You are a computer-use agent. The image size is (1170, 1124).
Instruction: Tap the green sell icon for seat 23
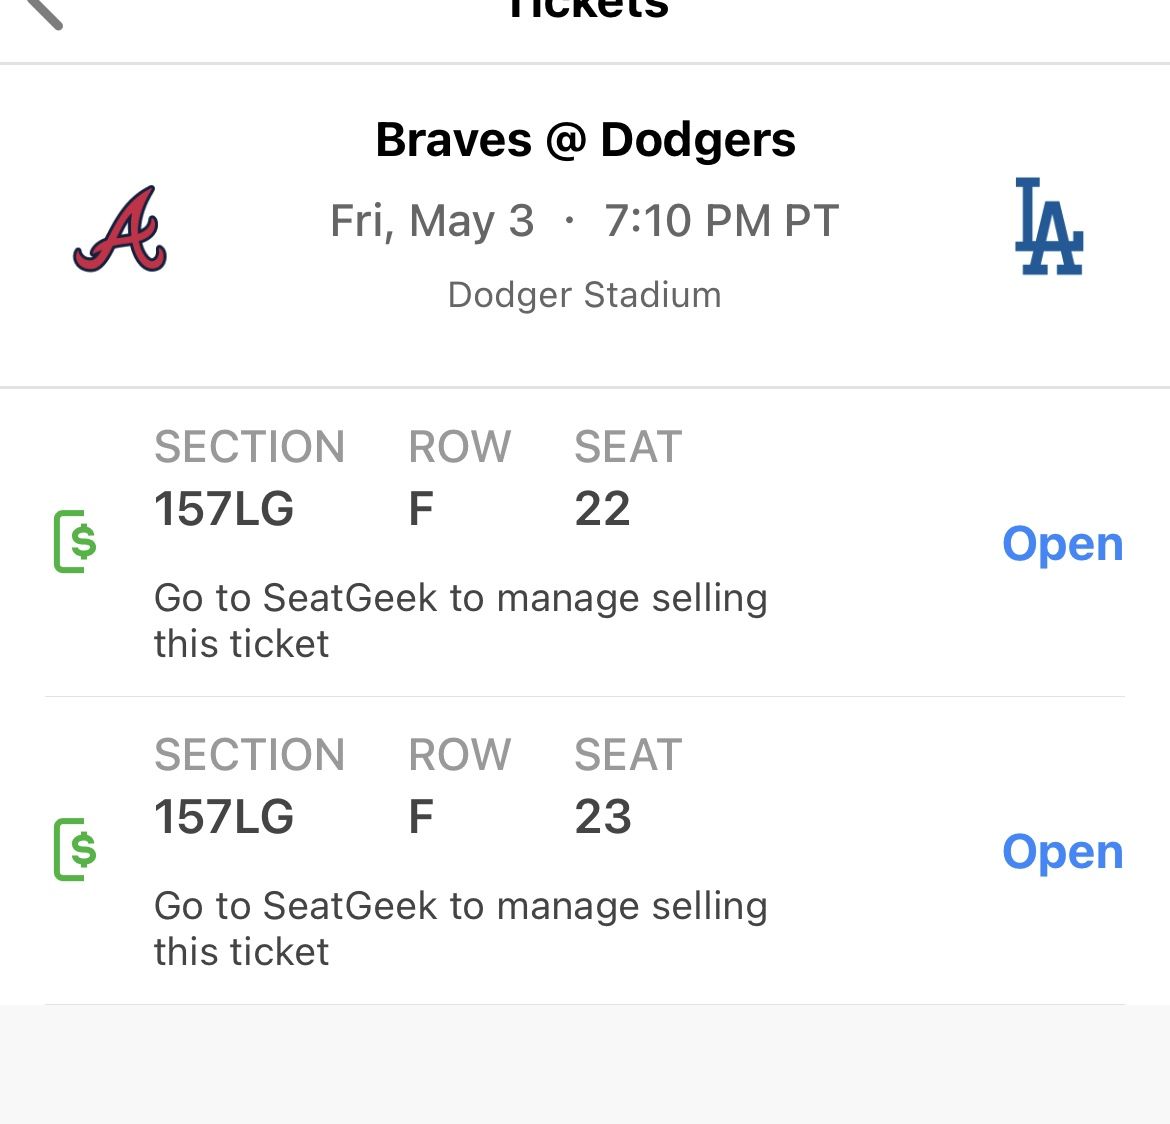click(x=75, y=849)
